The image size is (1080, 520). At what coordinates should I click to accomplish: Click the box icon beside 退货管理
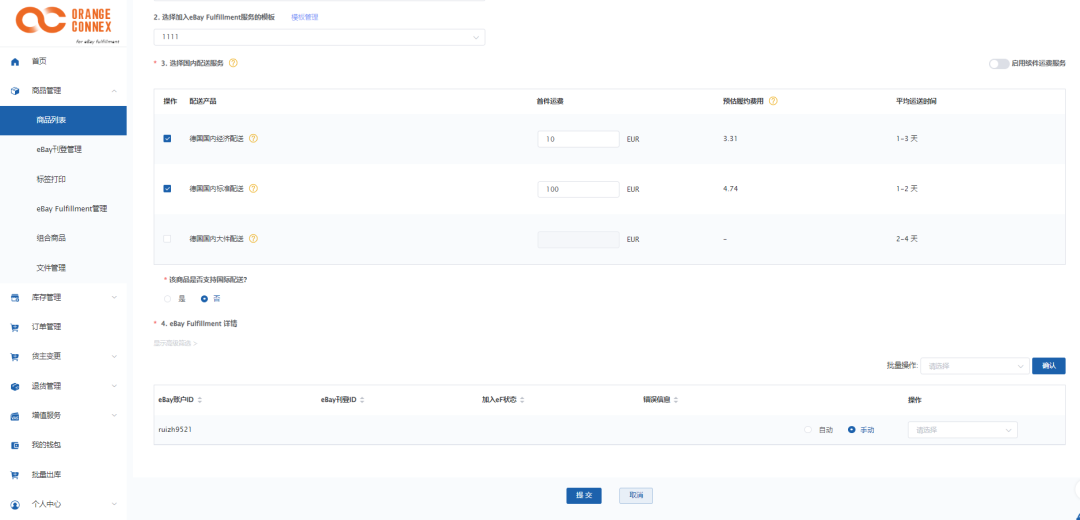click(15, 386)
